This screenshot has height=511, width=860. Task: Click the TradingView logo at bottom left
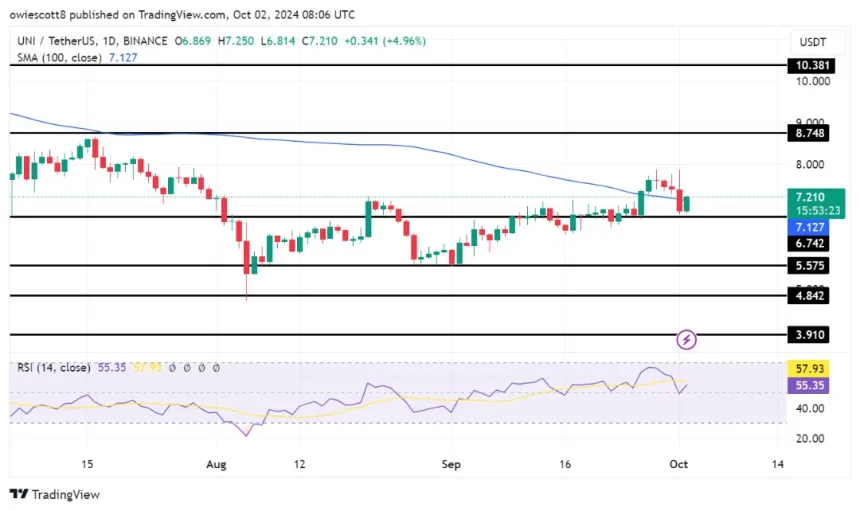59,494
